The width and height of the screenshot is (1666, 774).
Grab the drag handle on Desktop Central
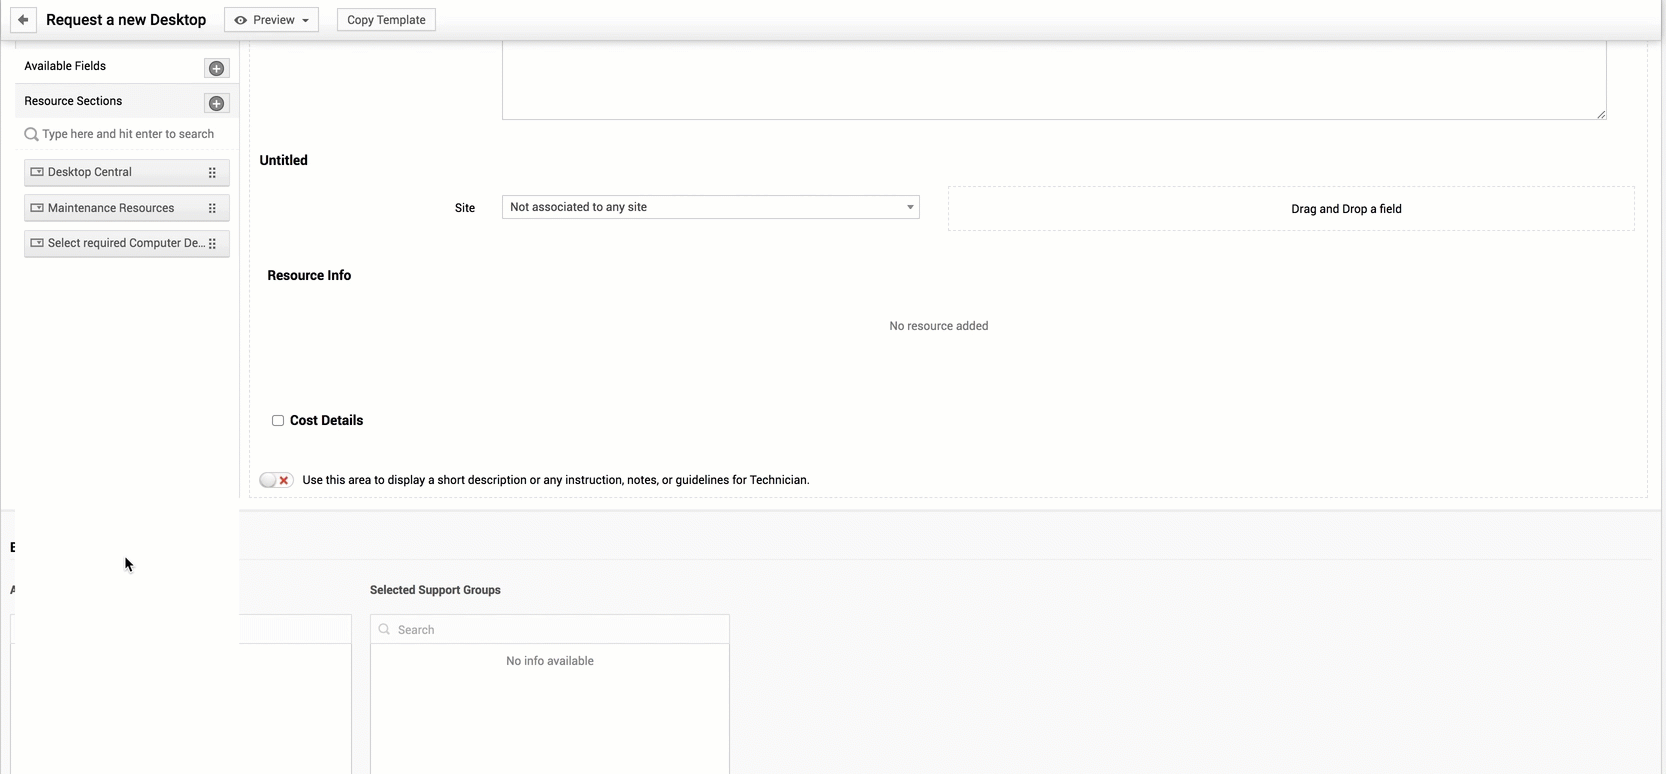212,172
